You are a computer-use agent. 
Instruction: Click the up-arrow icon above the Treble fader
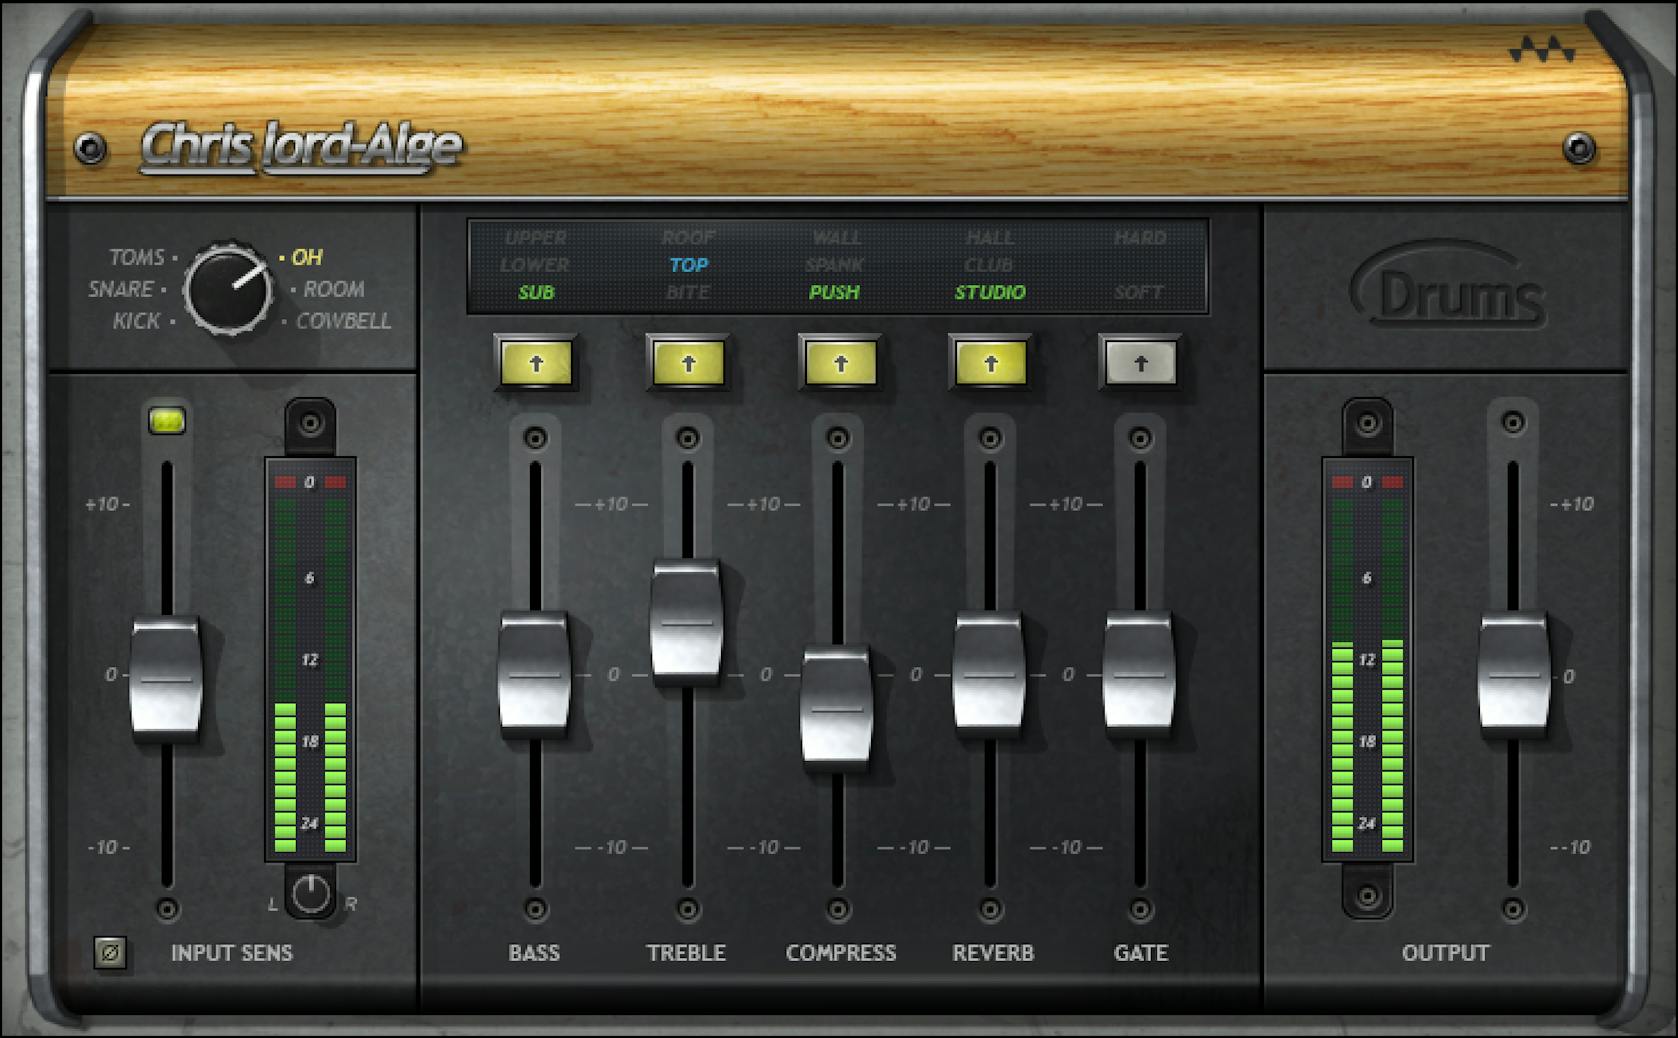(688, 364)
